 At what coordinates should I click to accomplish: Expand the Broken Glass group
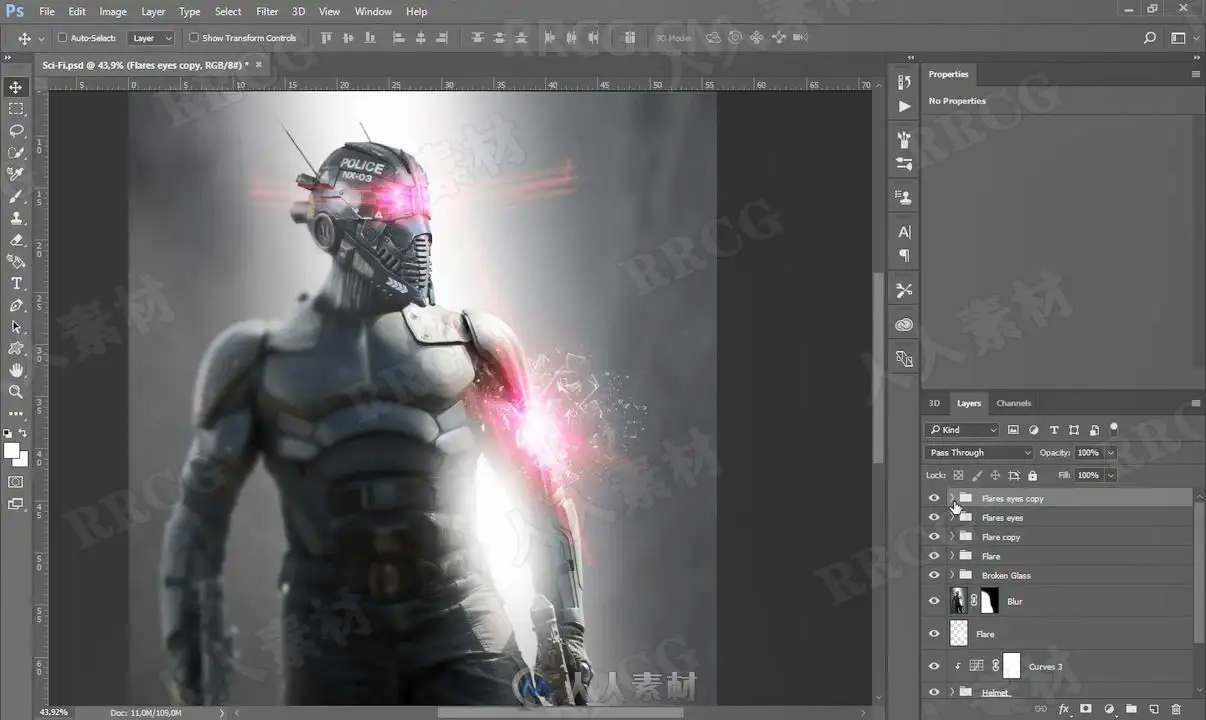click(951, 575)
